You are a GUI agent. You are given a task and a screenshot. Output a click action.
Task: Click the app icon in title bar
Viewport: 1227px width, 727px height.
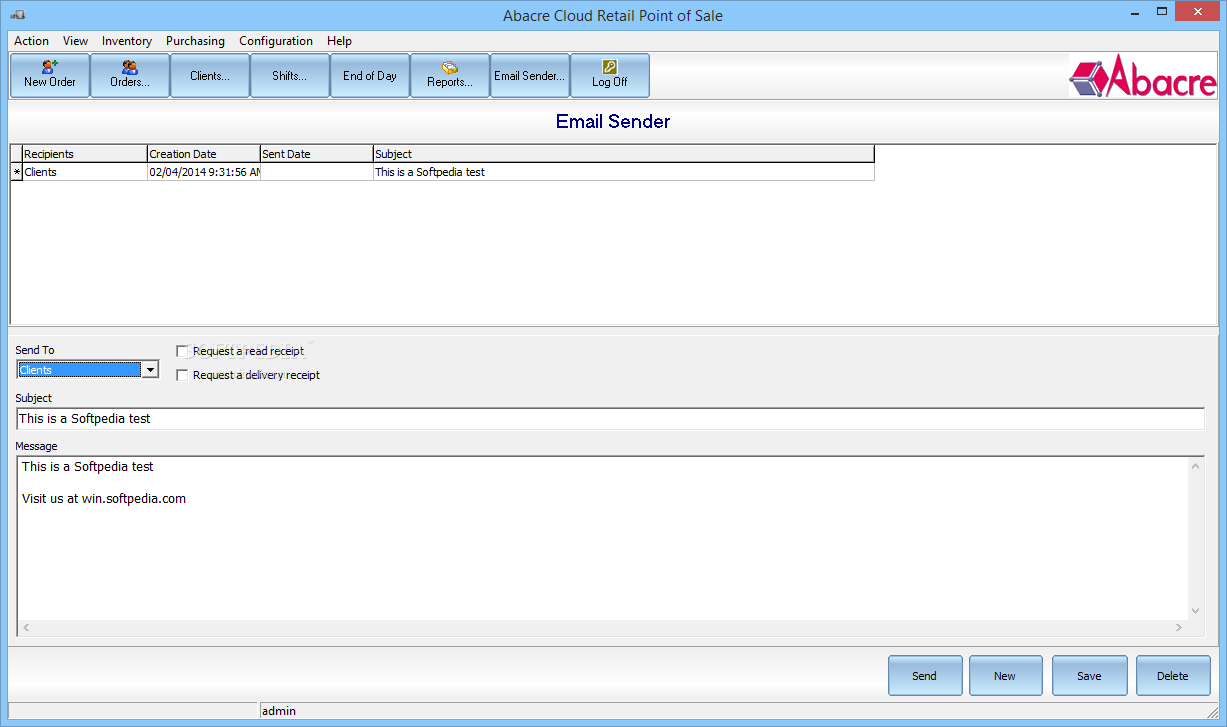click(x=18, y=15)
